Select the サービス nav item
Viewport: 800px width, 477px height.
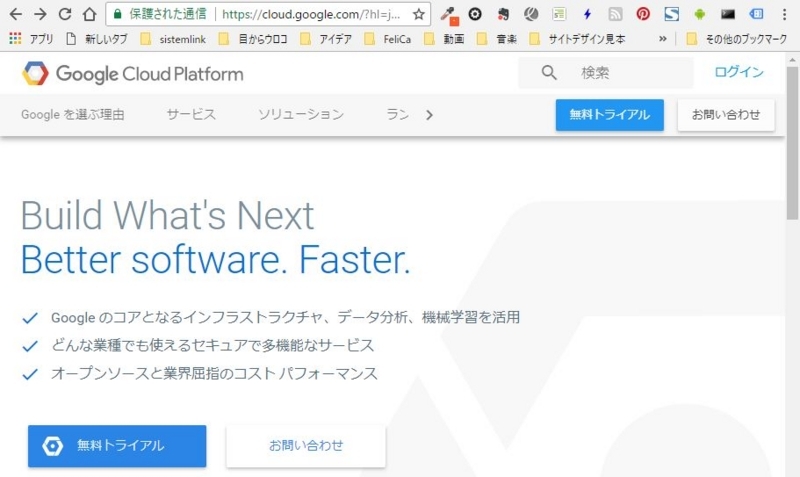[191, 115]
